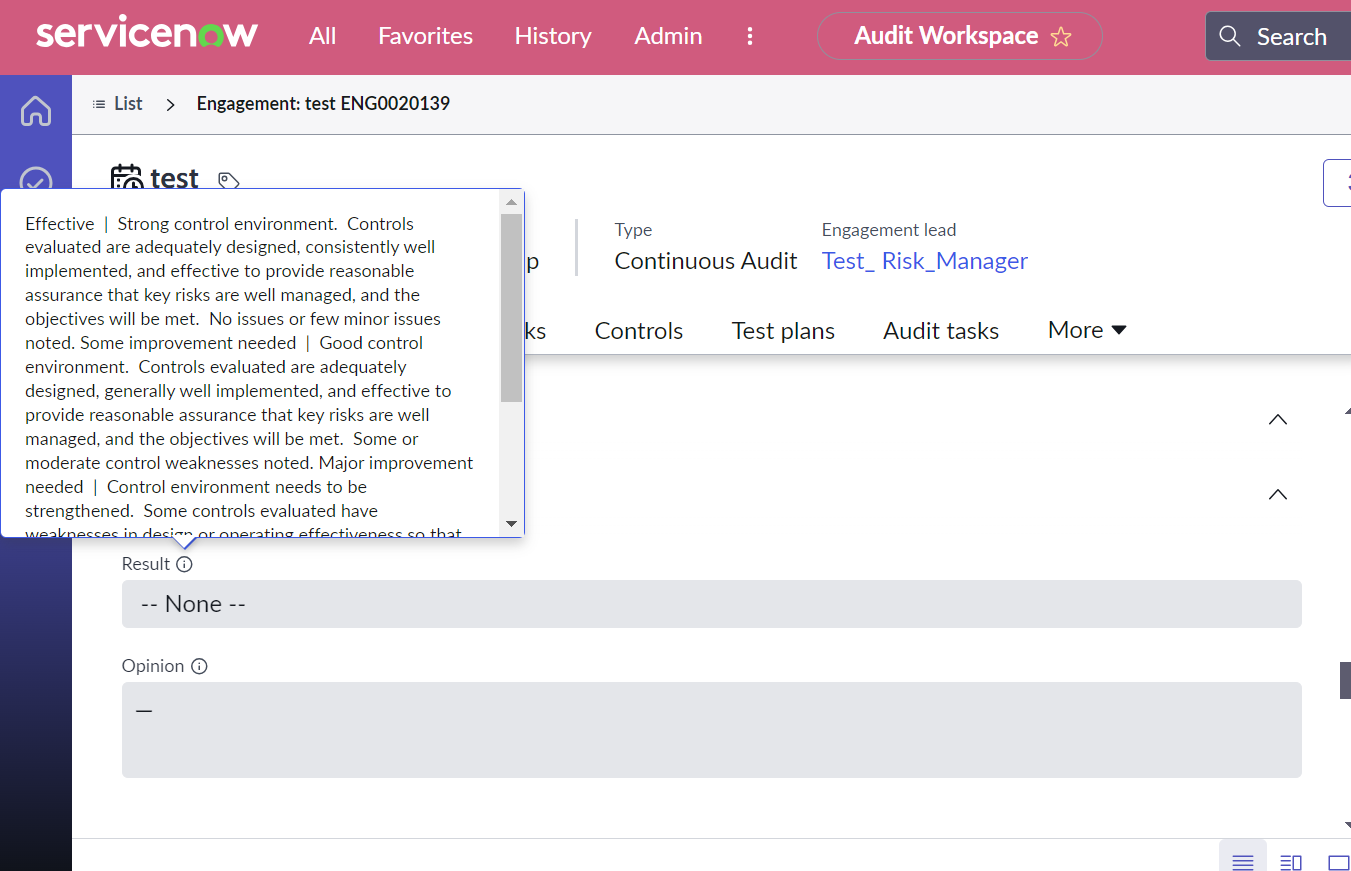This screenshot has height=871, width=1351.
Task: Collapse the upper section chevron
Action: tap(1277, 419)
